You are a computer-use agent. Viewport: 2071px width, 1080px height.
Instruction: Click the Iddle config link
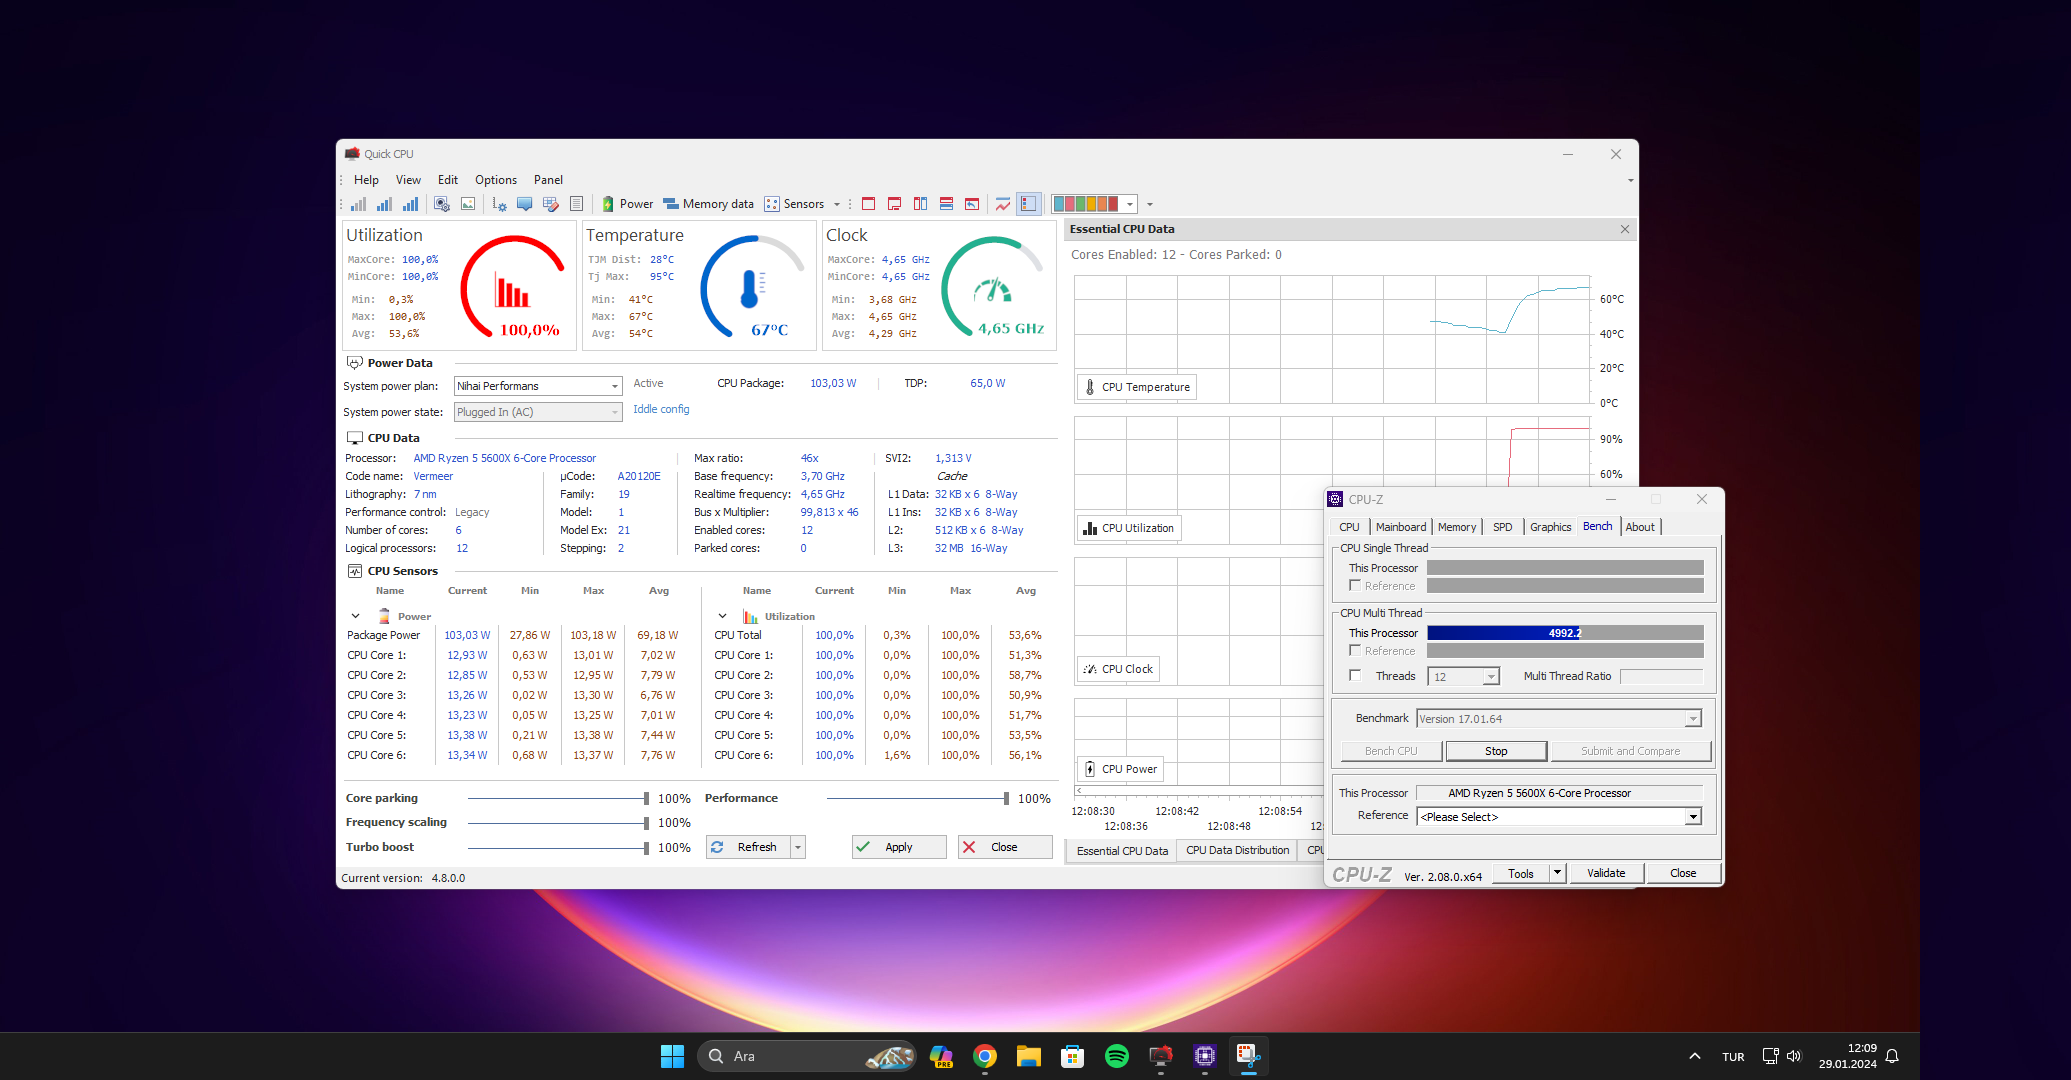coord(661,409)
